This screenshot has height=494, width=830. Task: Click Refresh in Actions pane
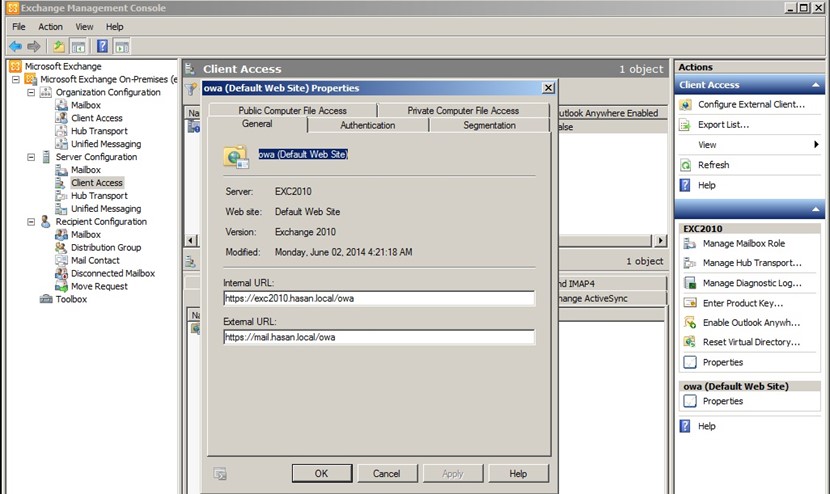713,165
